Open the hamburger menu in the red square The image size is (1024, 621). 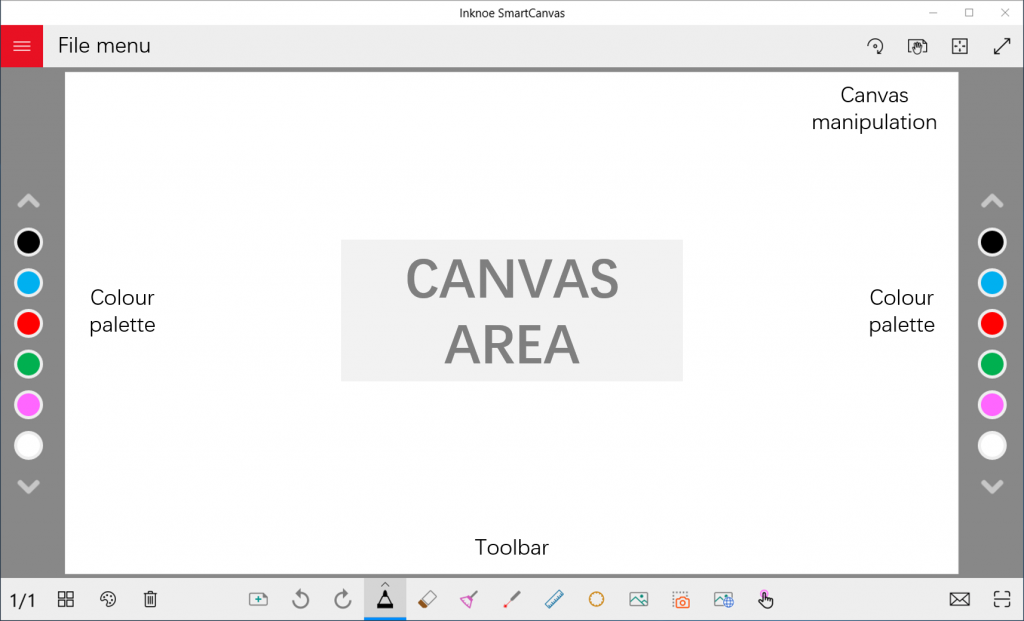click(x=21, y=46)
